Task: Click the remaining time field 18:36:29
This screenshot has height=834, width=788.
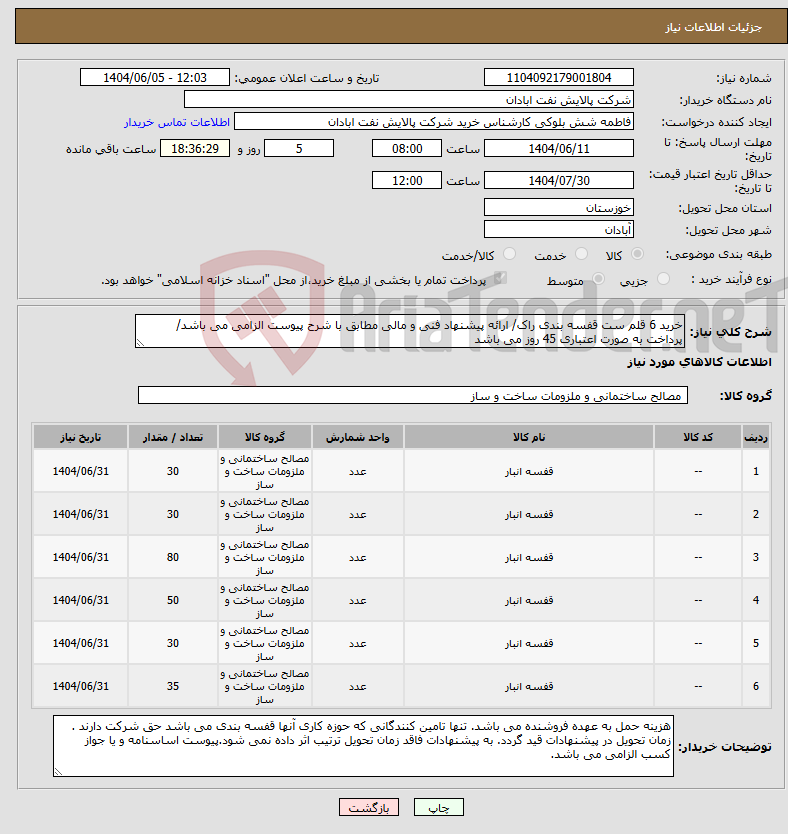Action: [x=195, y=148]
